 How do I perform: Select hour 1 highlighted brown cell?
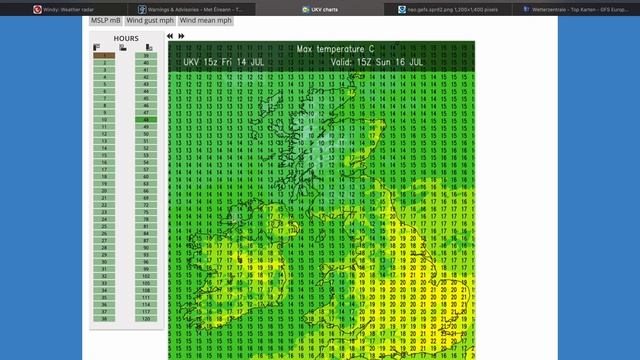point(104,56)
